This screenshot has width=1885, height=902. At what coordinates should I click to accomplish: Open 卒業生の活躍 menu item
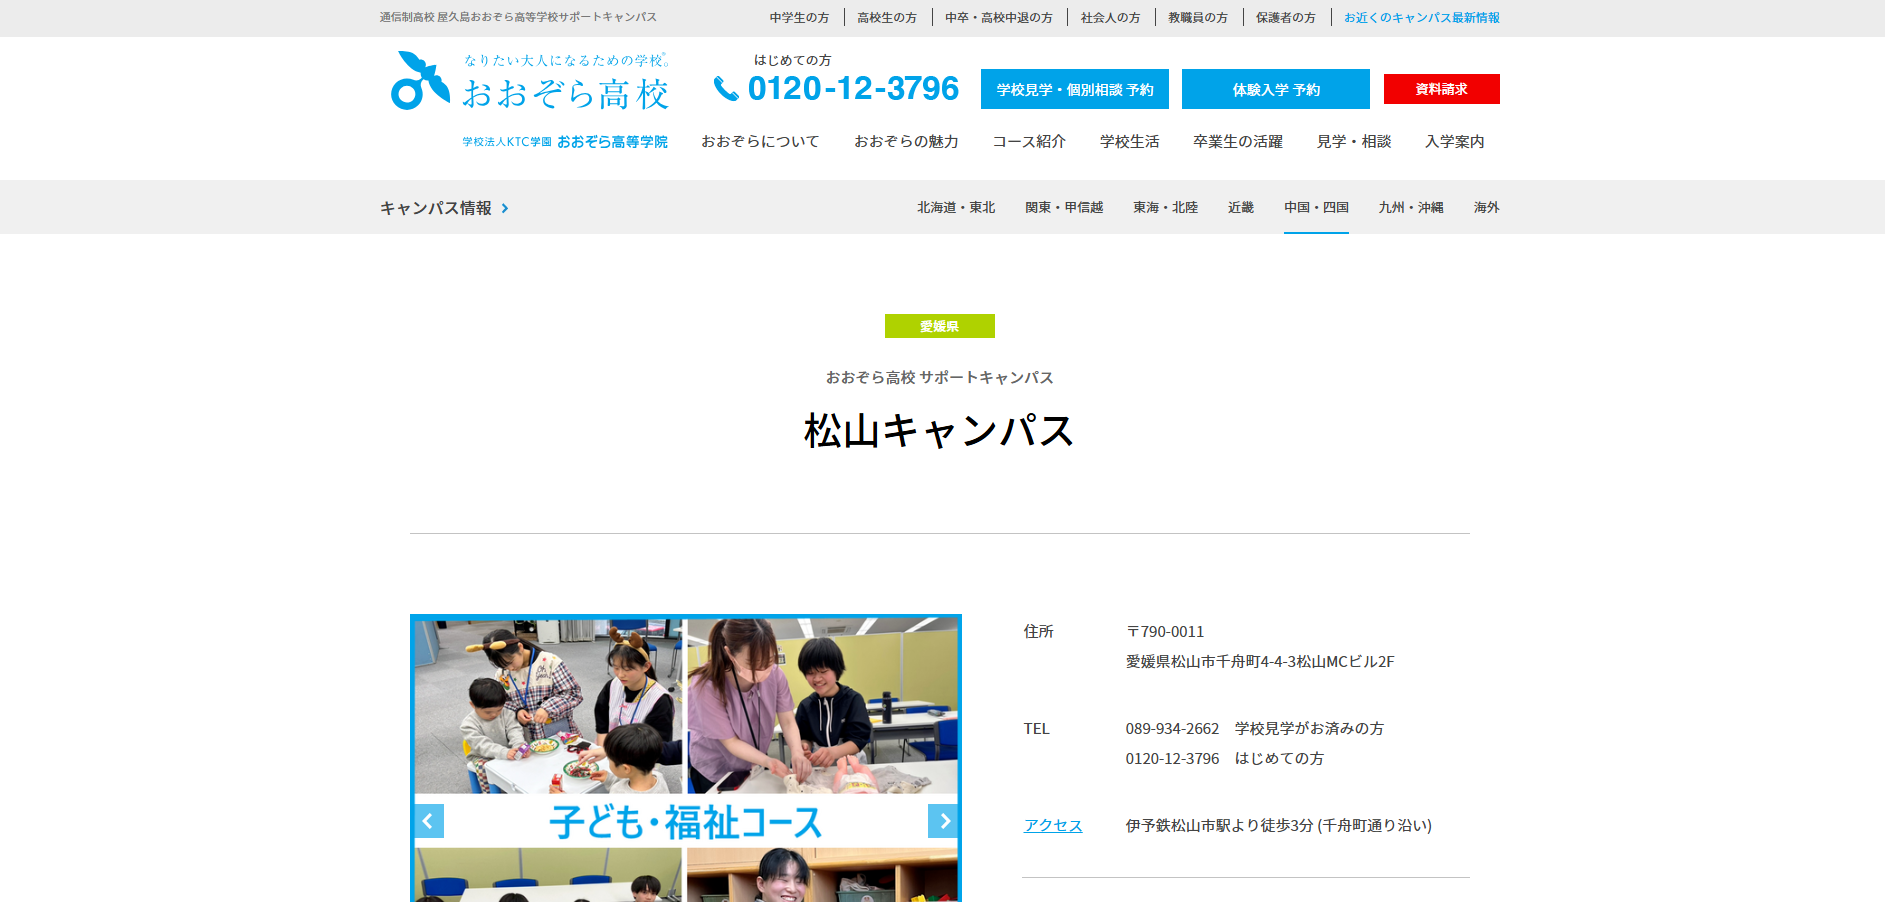(1237, 142)
